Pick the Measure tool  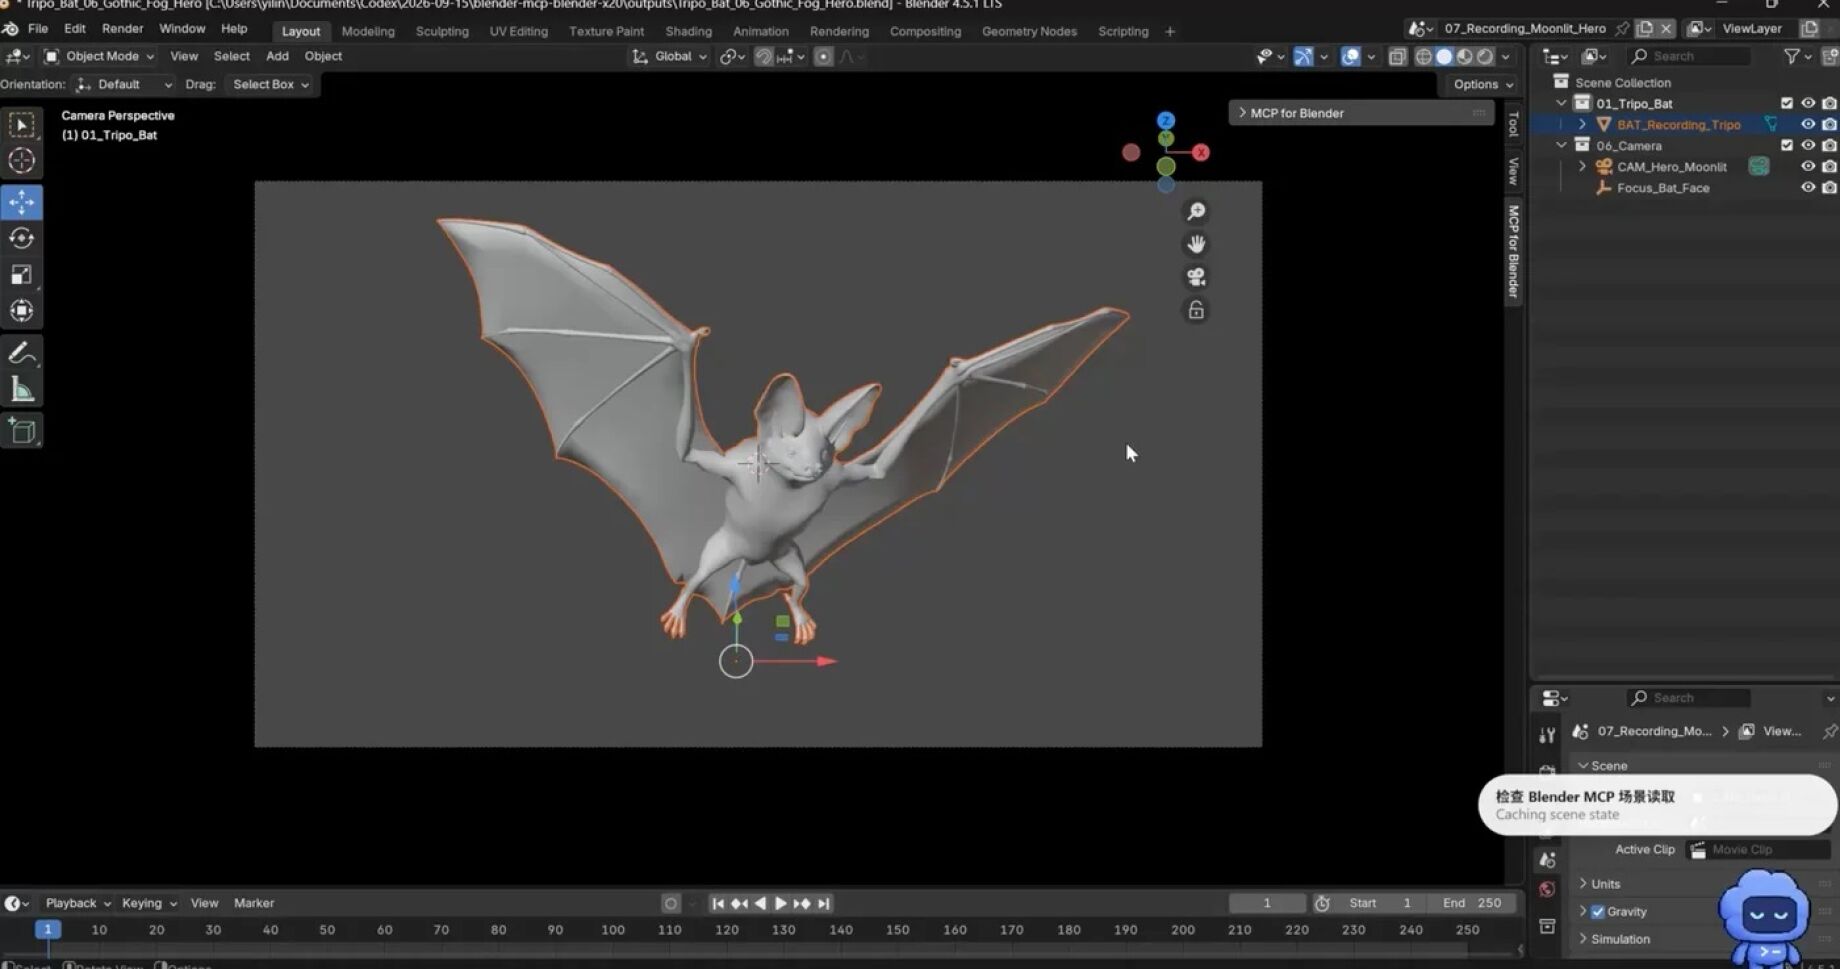[x=21, y=389]
